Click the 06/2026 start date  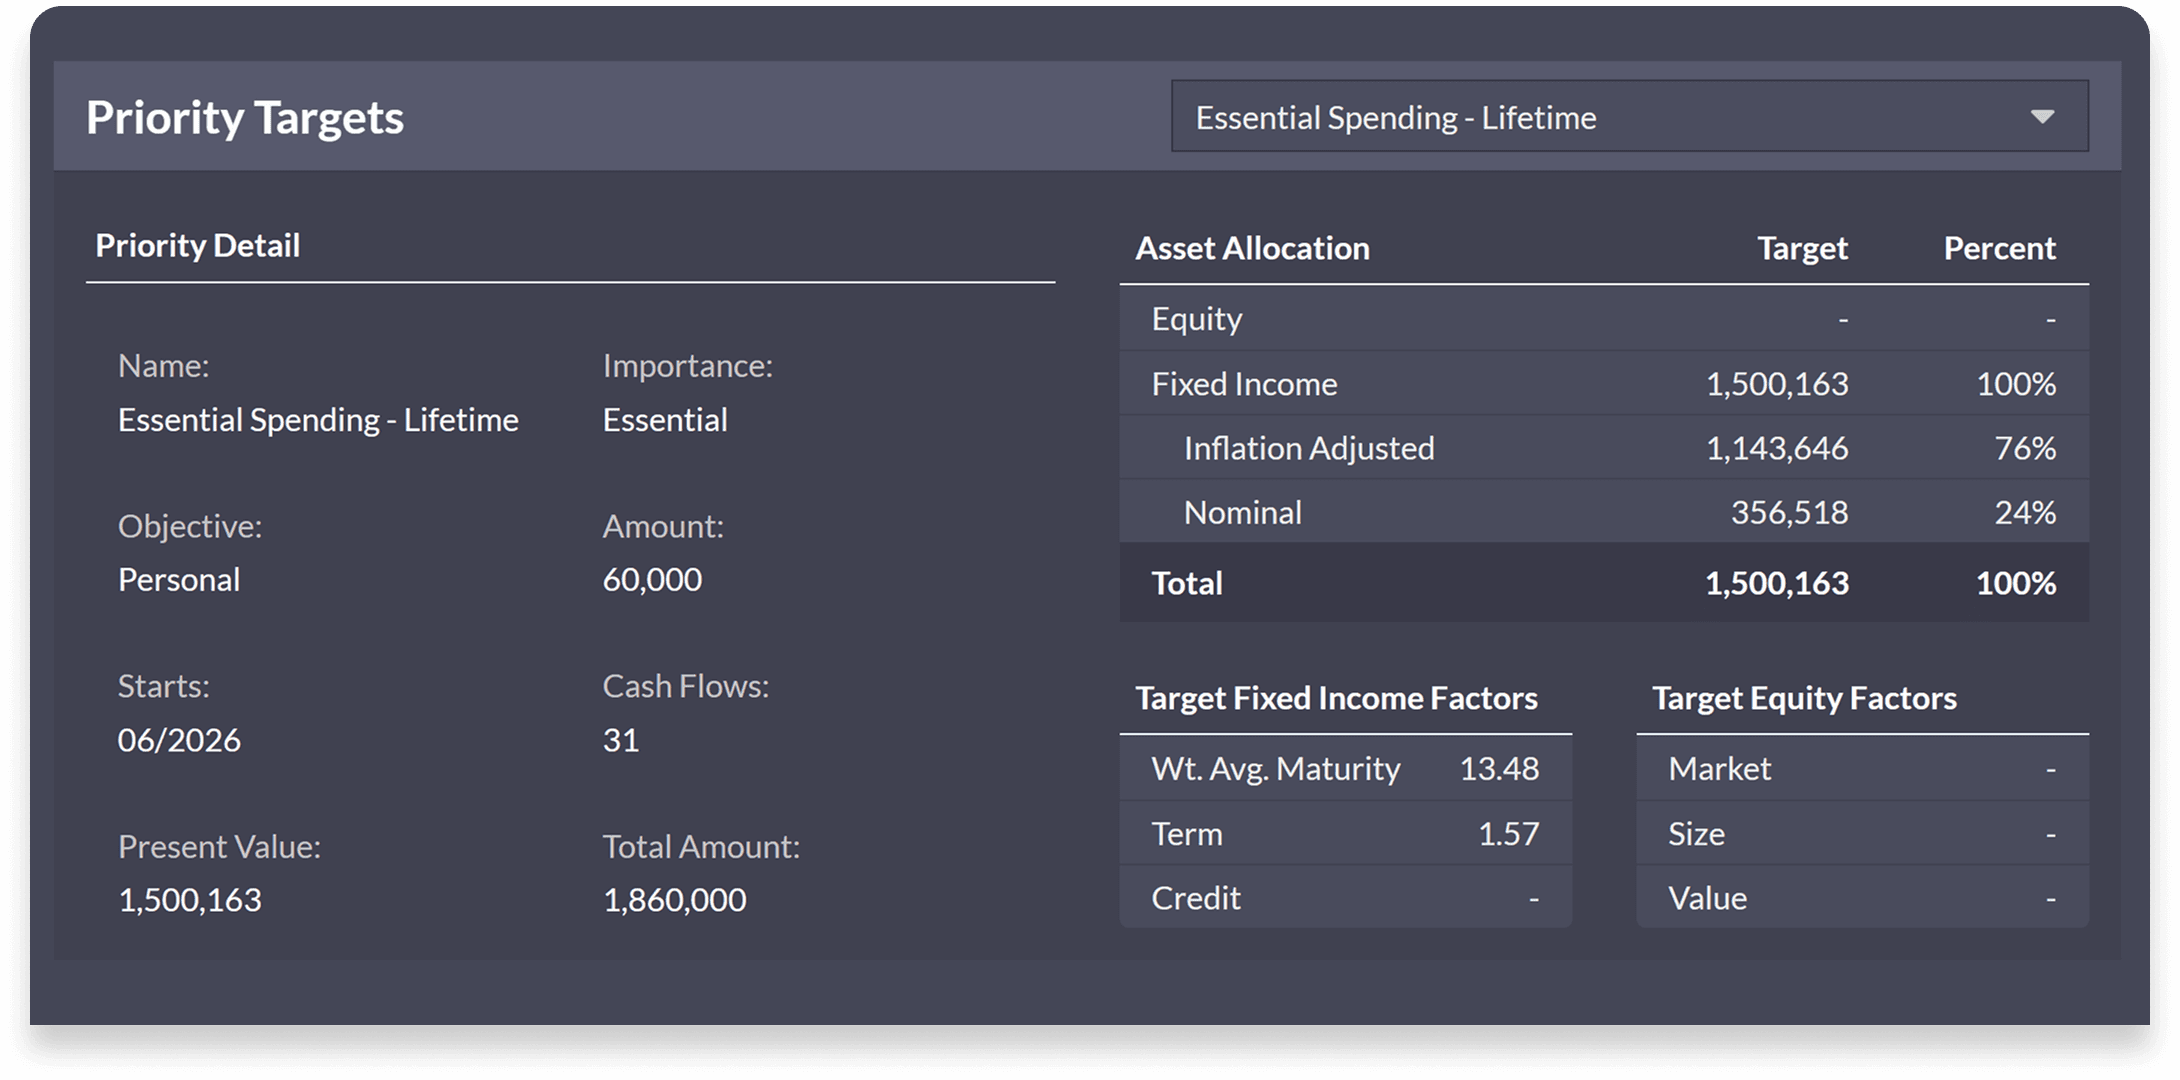pyautogui.click(x=179, y=741)
